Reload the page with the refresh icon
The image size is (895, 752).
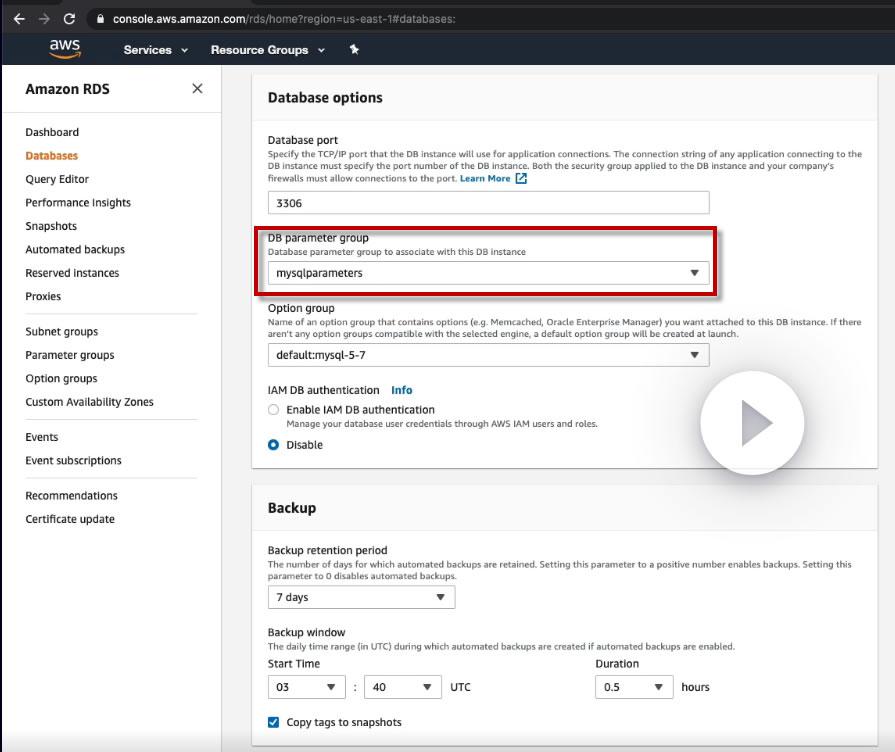[x=69, y=19]
